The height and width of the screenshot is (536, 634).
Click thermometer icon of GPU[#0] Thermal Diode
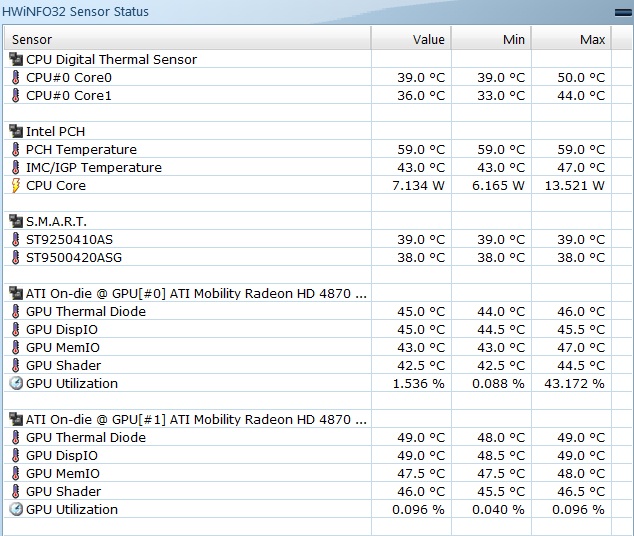15,311
